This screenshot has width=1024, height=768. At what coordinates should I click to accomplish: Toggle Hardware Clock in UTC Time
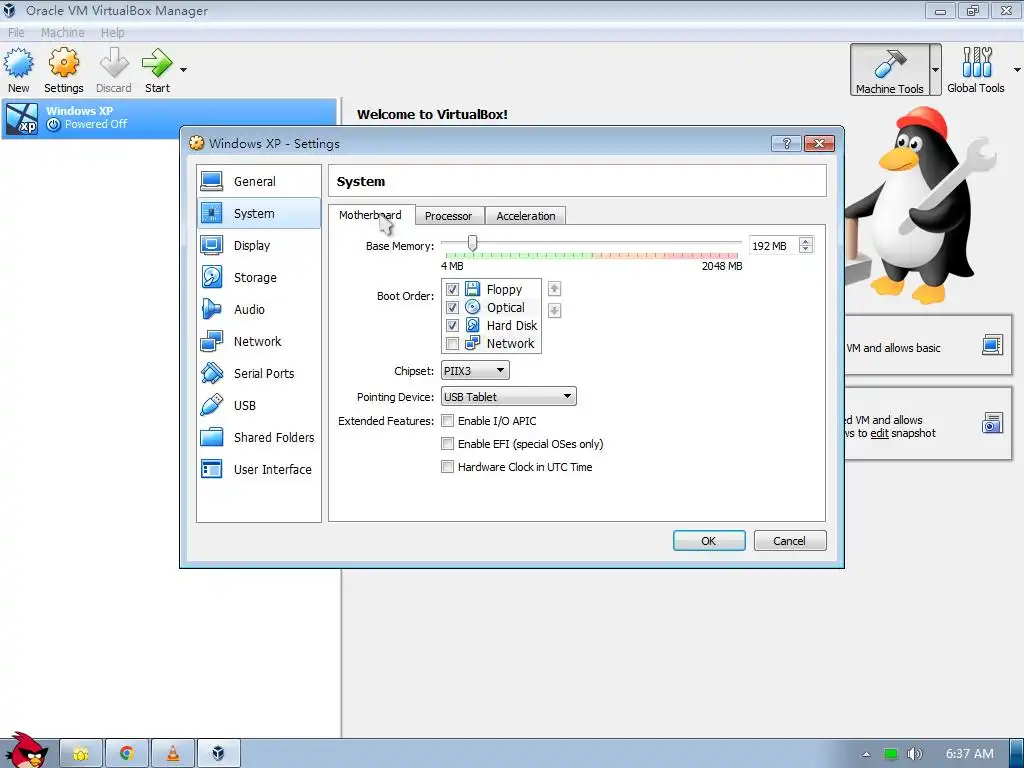(447, 467)
